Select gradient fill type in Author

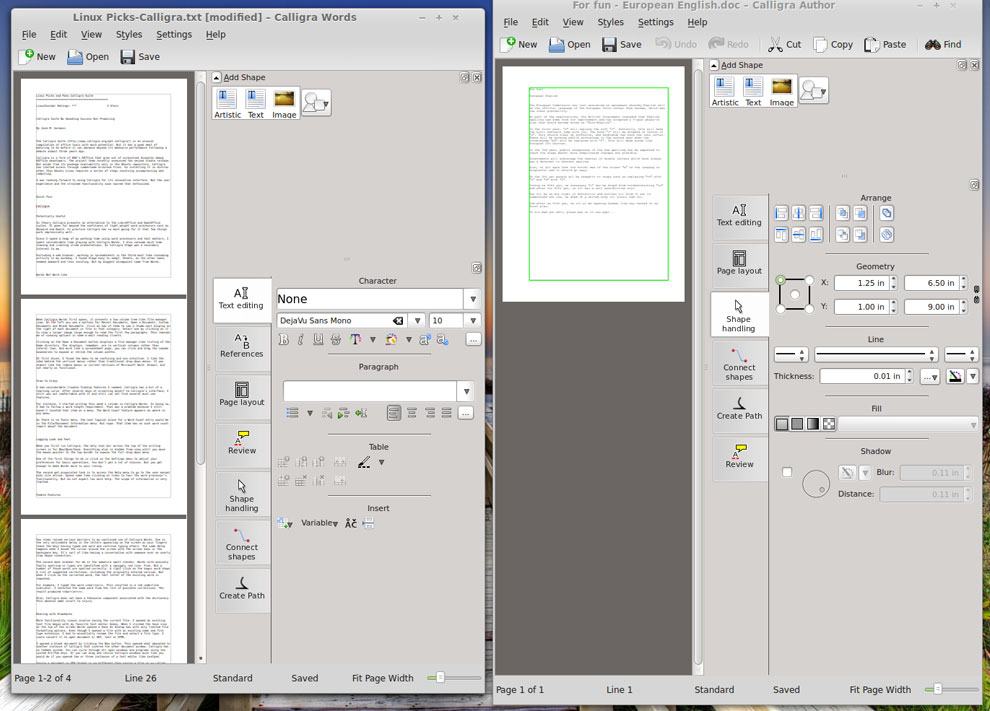(x=813, y=424)
